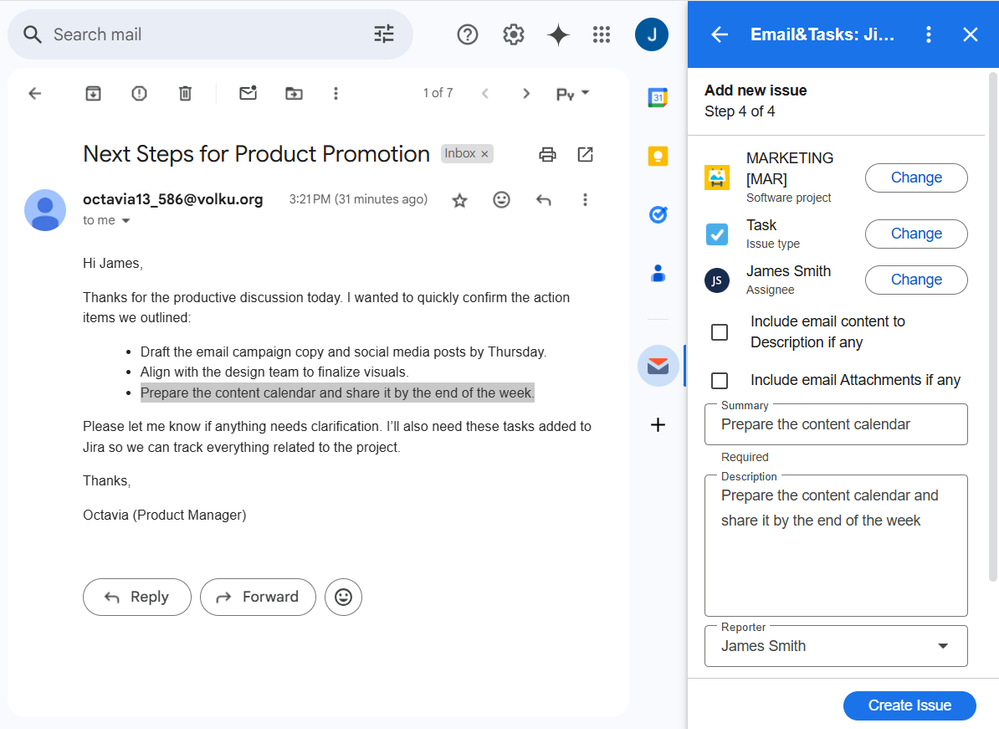
Task: Reply using header arrow icon
Action: 543,200
